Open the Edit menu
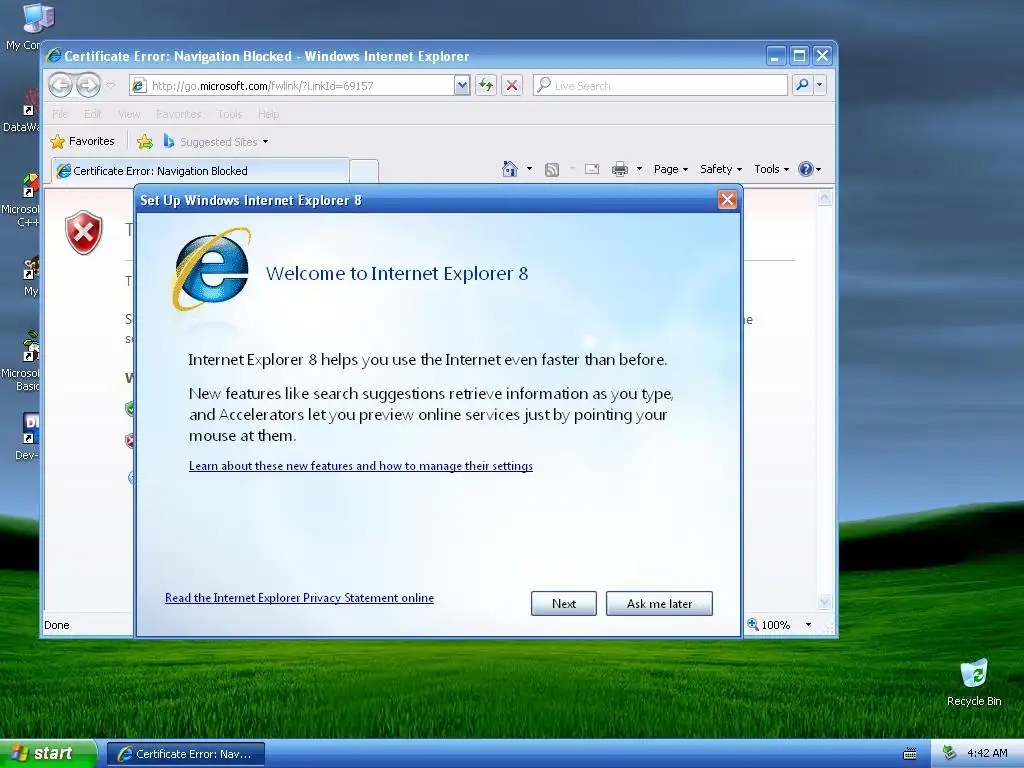 pos(93,114)
